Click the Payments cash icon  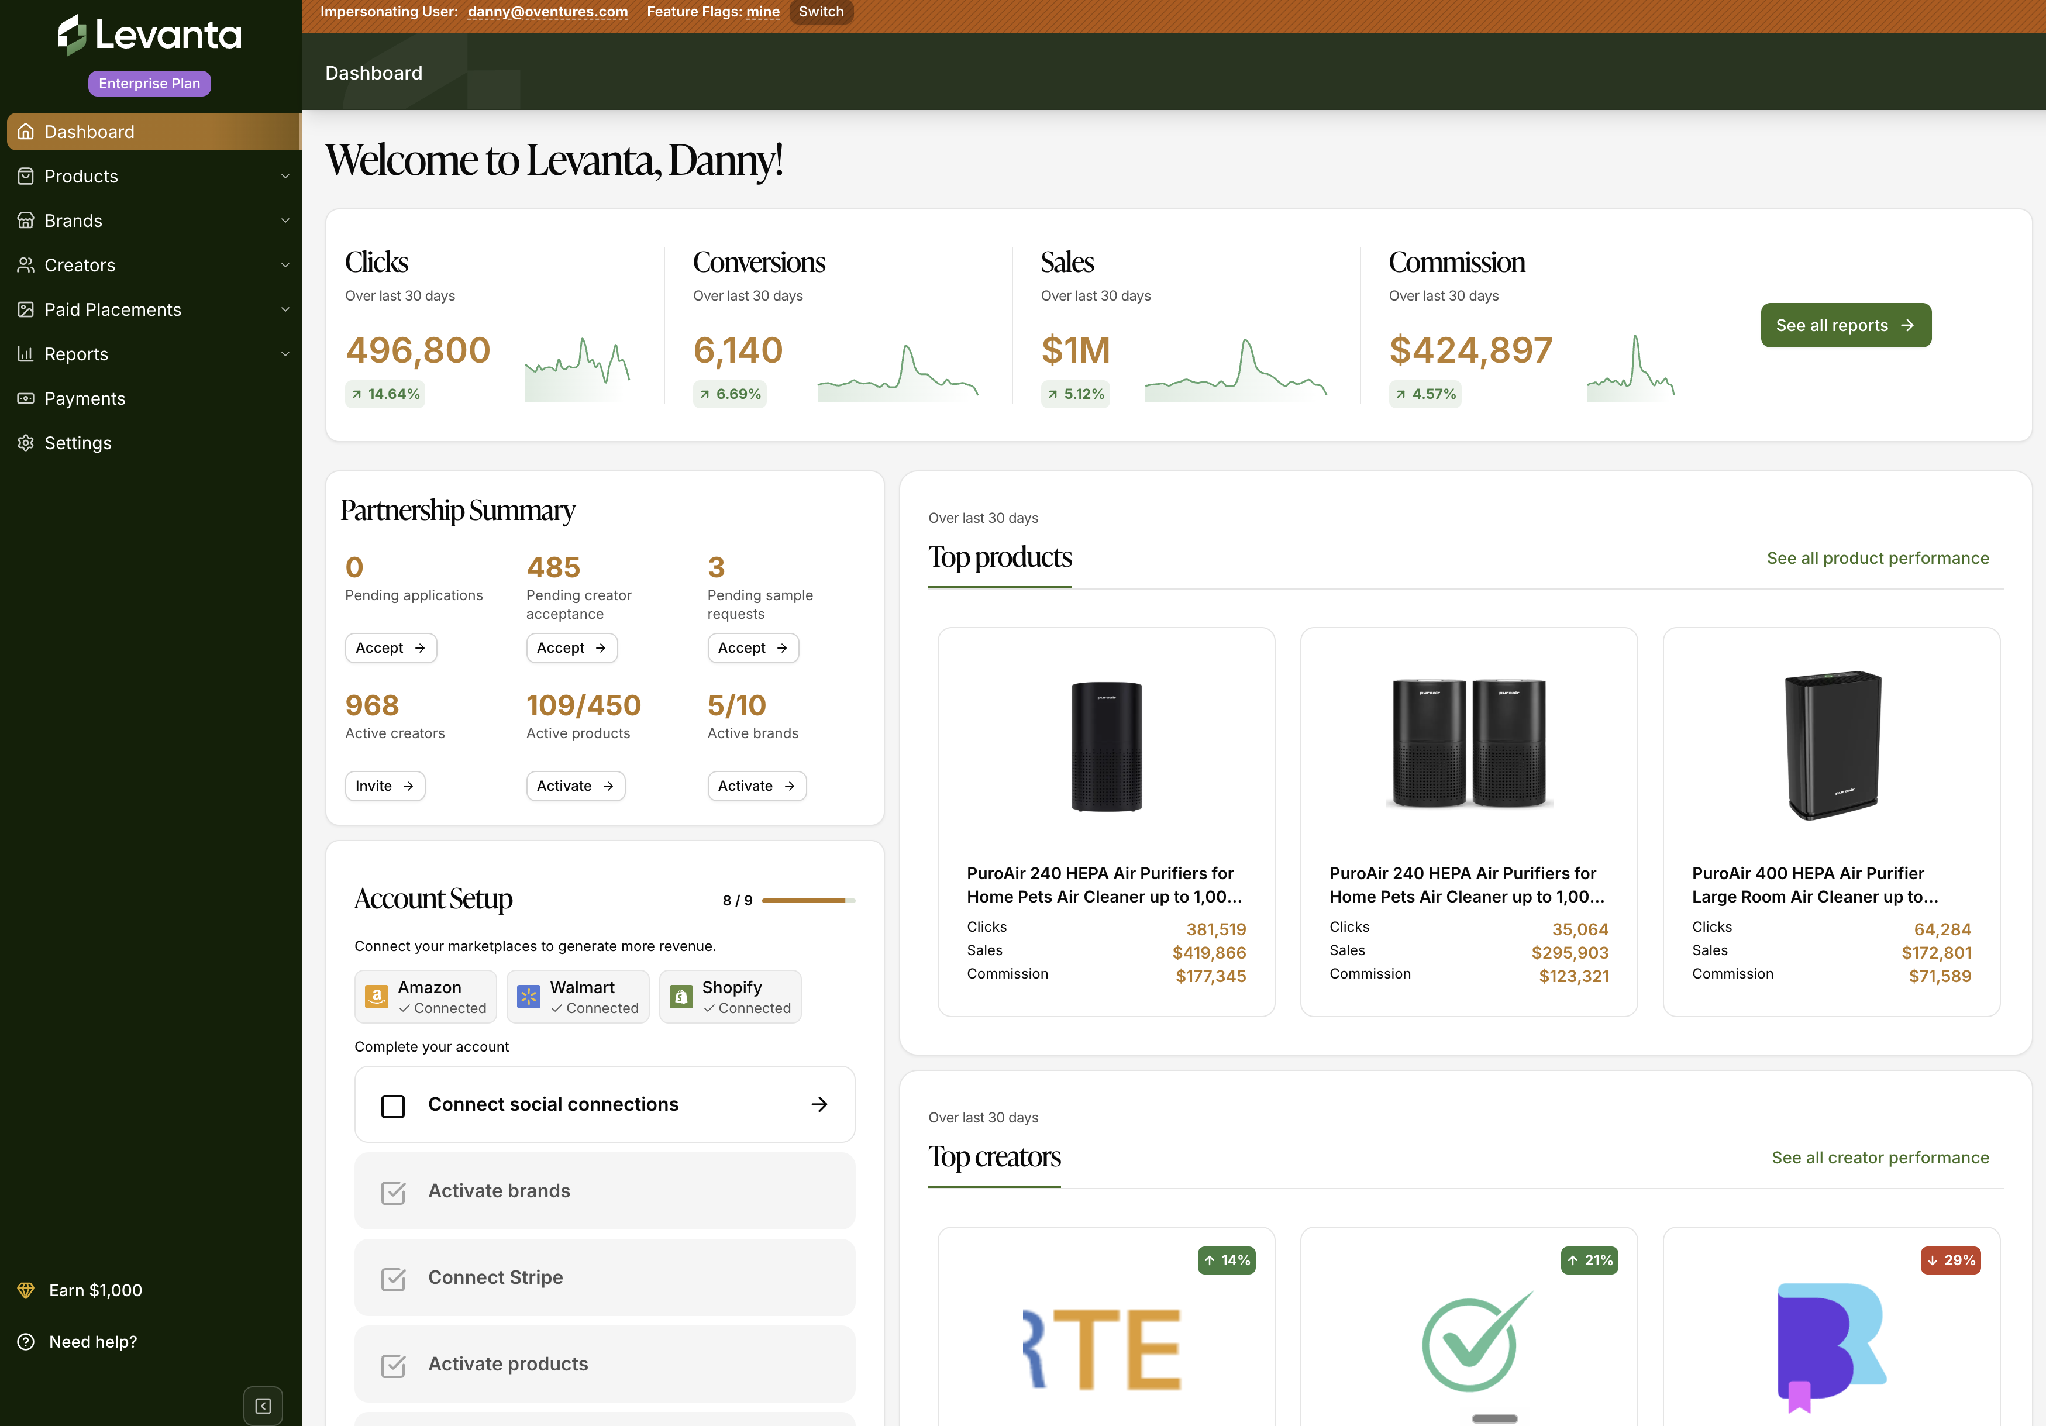[x=26, y=399]
